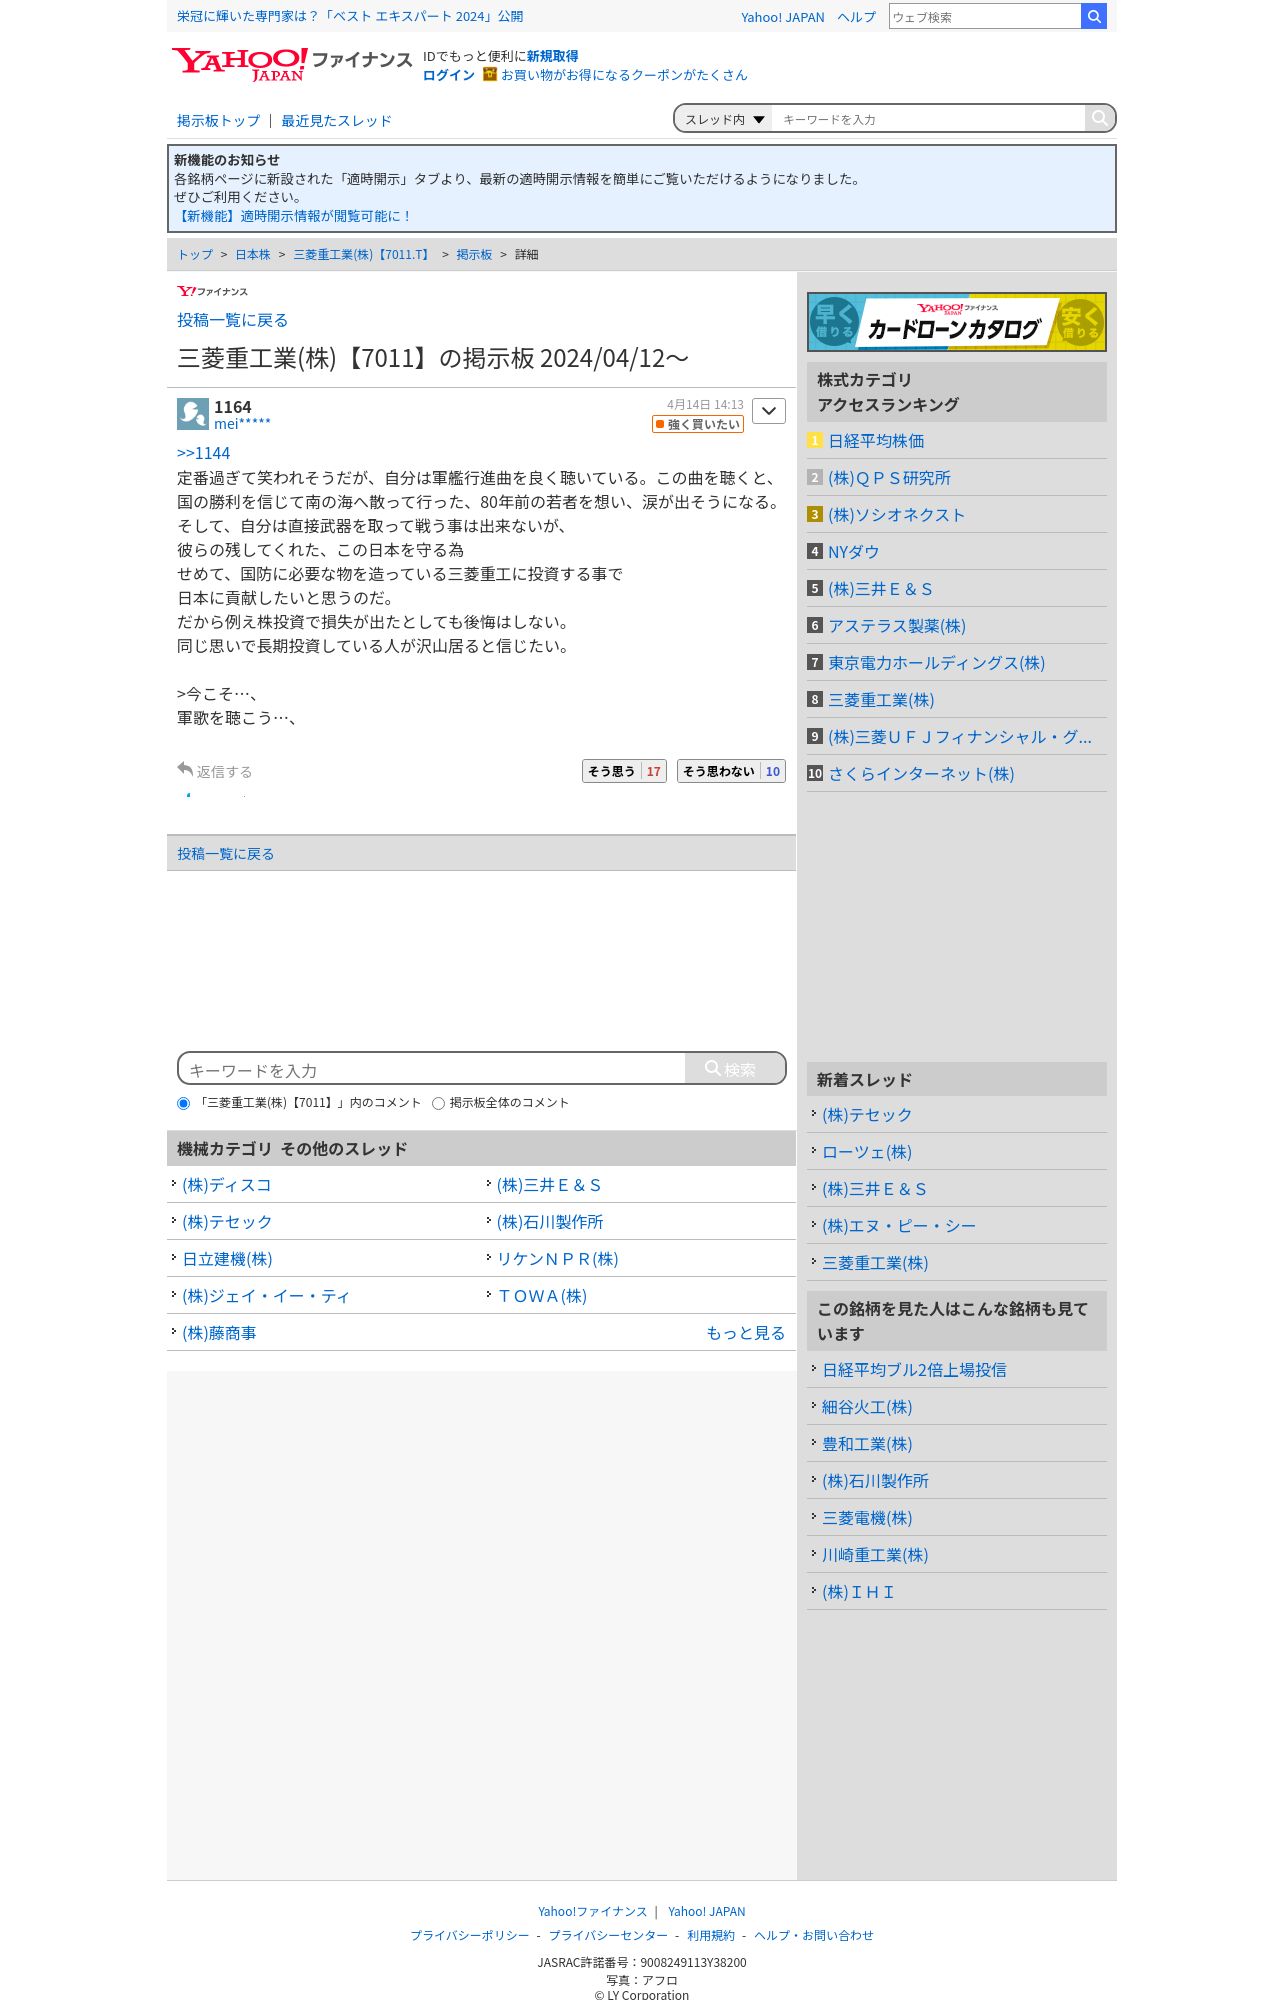The height and width of the screenshot is (2000, 1284).
Task: Open ranking item (株)ＱＰＳ研究所
Action: click(x=889, y=478)
